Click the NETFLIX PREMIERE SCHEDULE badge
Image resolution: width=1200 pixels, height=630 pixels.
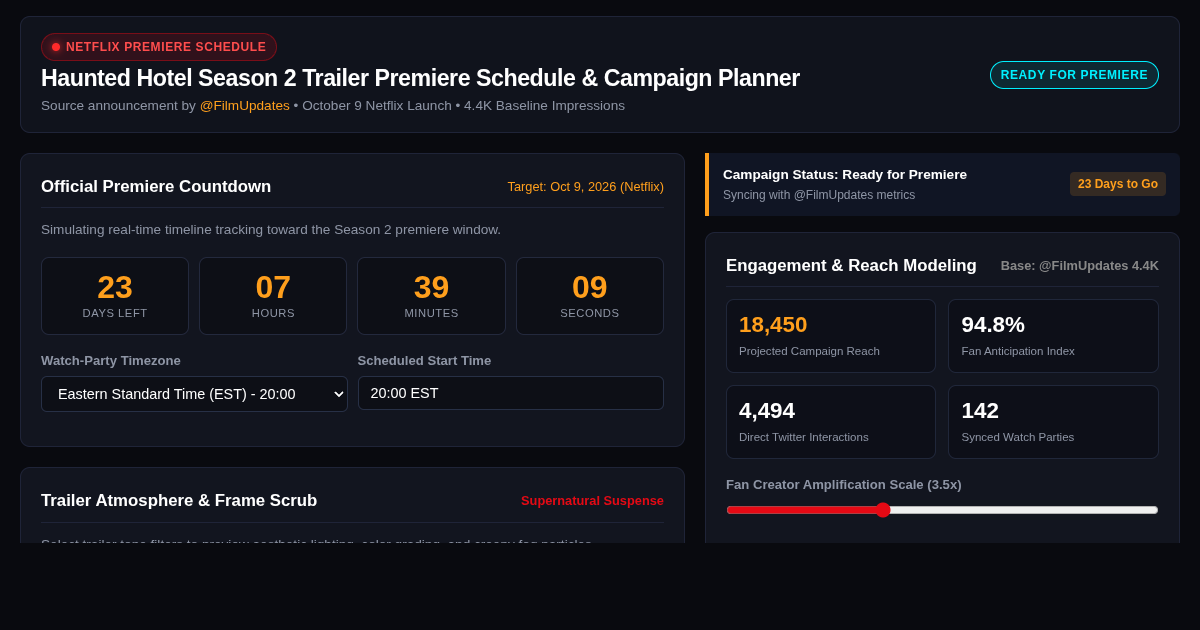159,47
